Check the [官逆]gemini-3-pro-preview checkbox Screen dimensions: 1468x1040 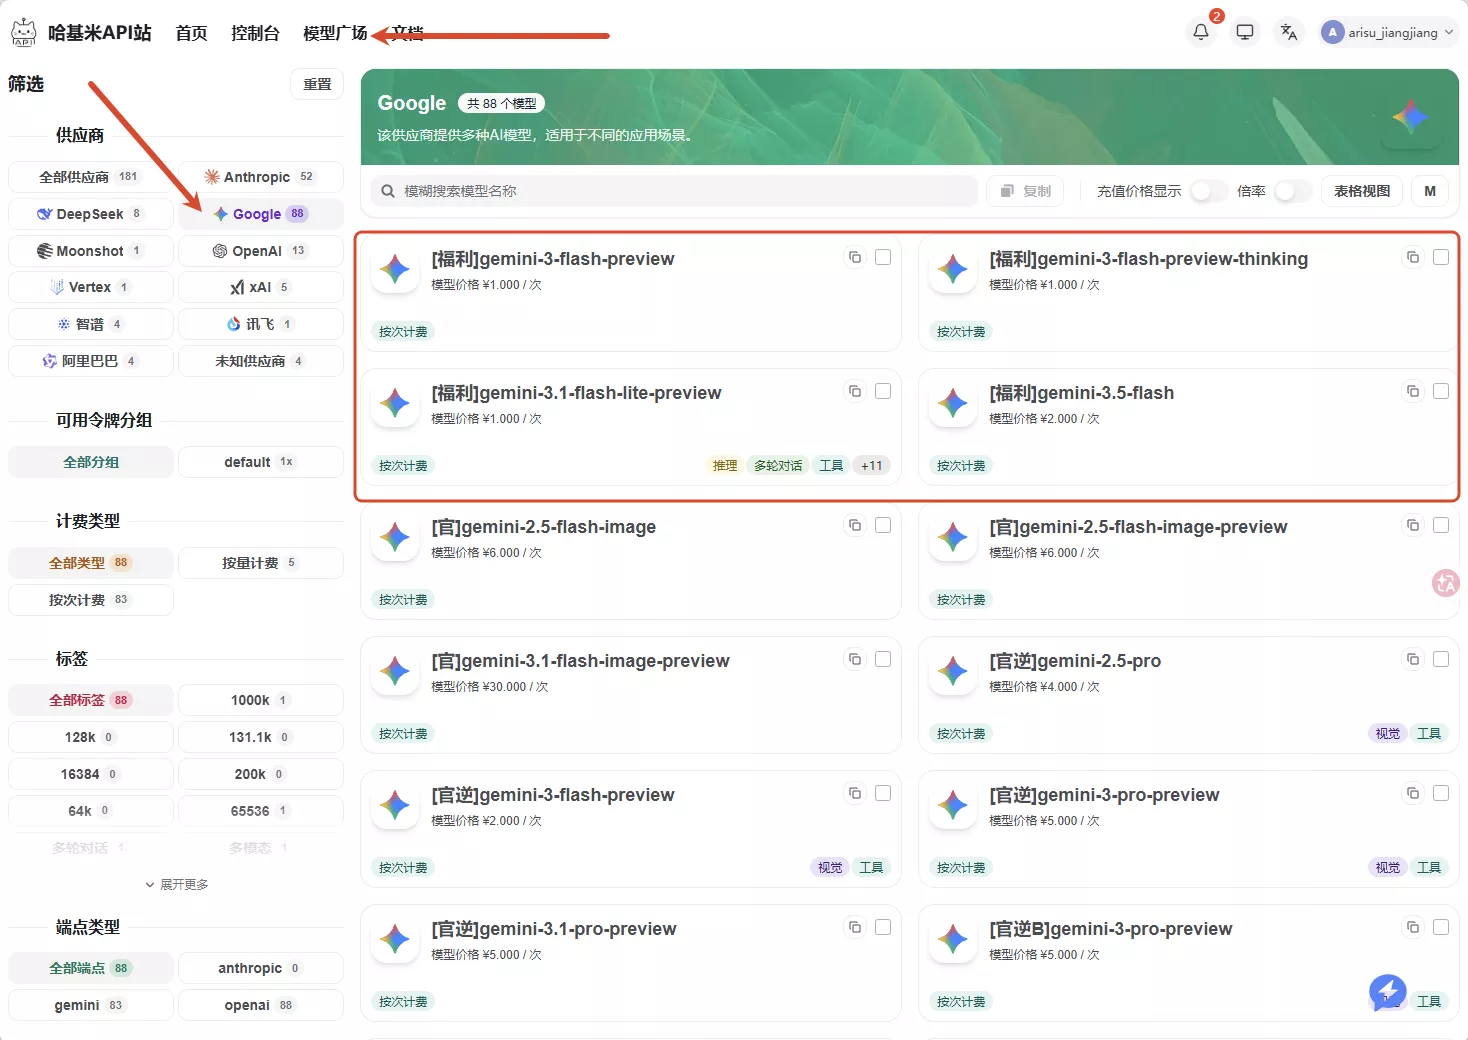[1441, 793]
